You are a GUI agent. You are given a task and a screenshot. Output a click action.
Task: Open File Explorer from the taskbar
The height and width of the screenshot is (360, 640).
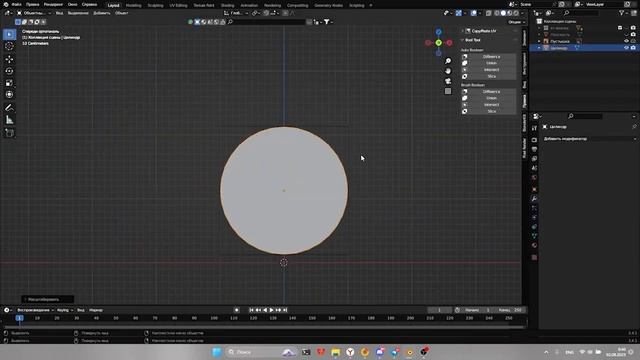336,352
